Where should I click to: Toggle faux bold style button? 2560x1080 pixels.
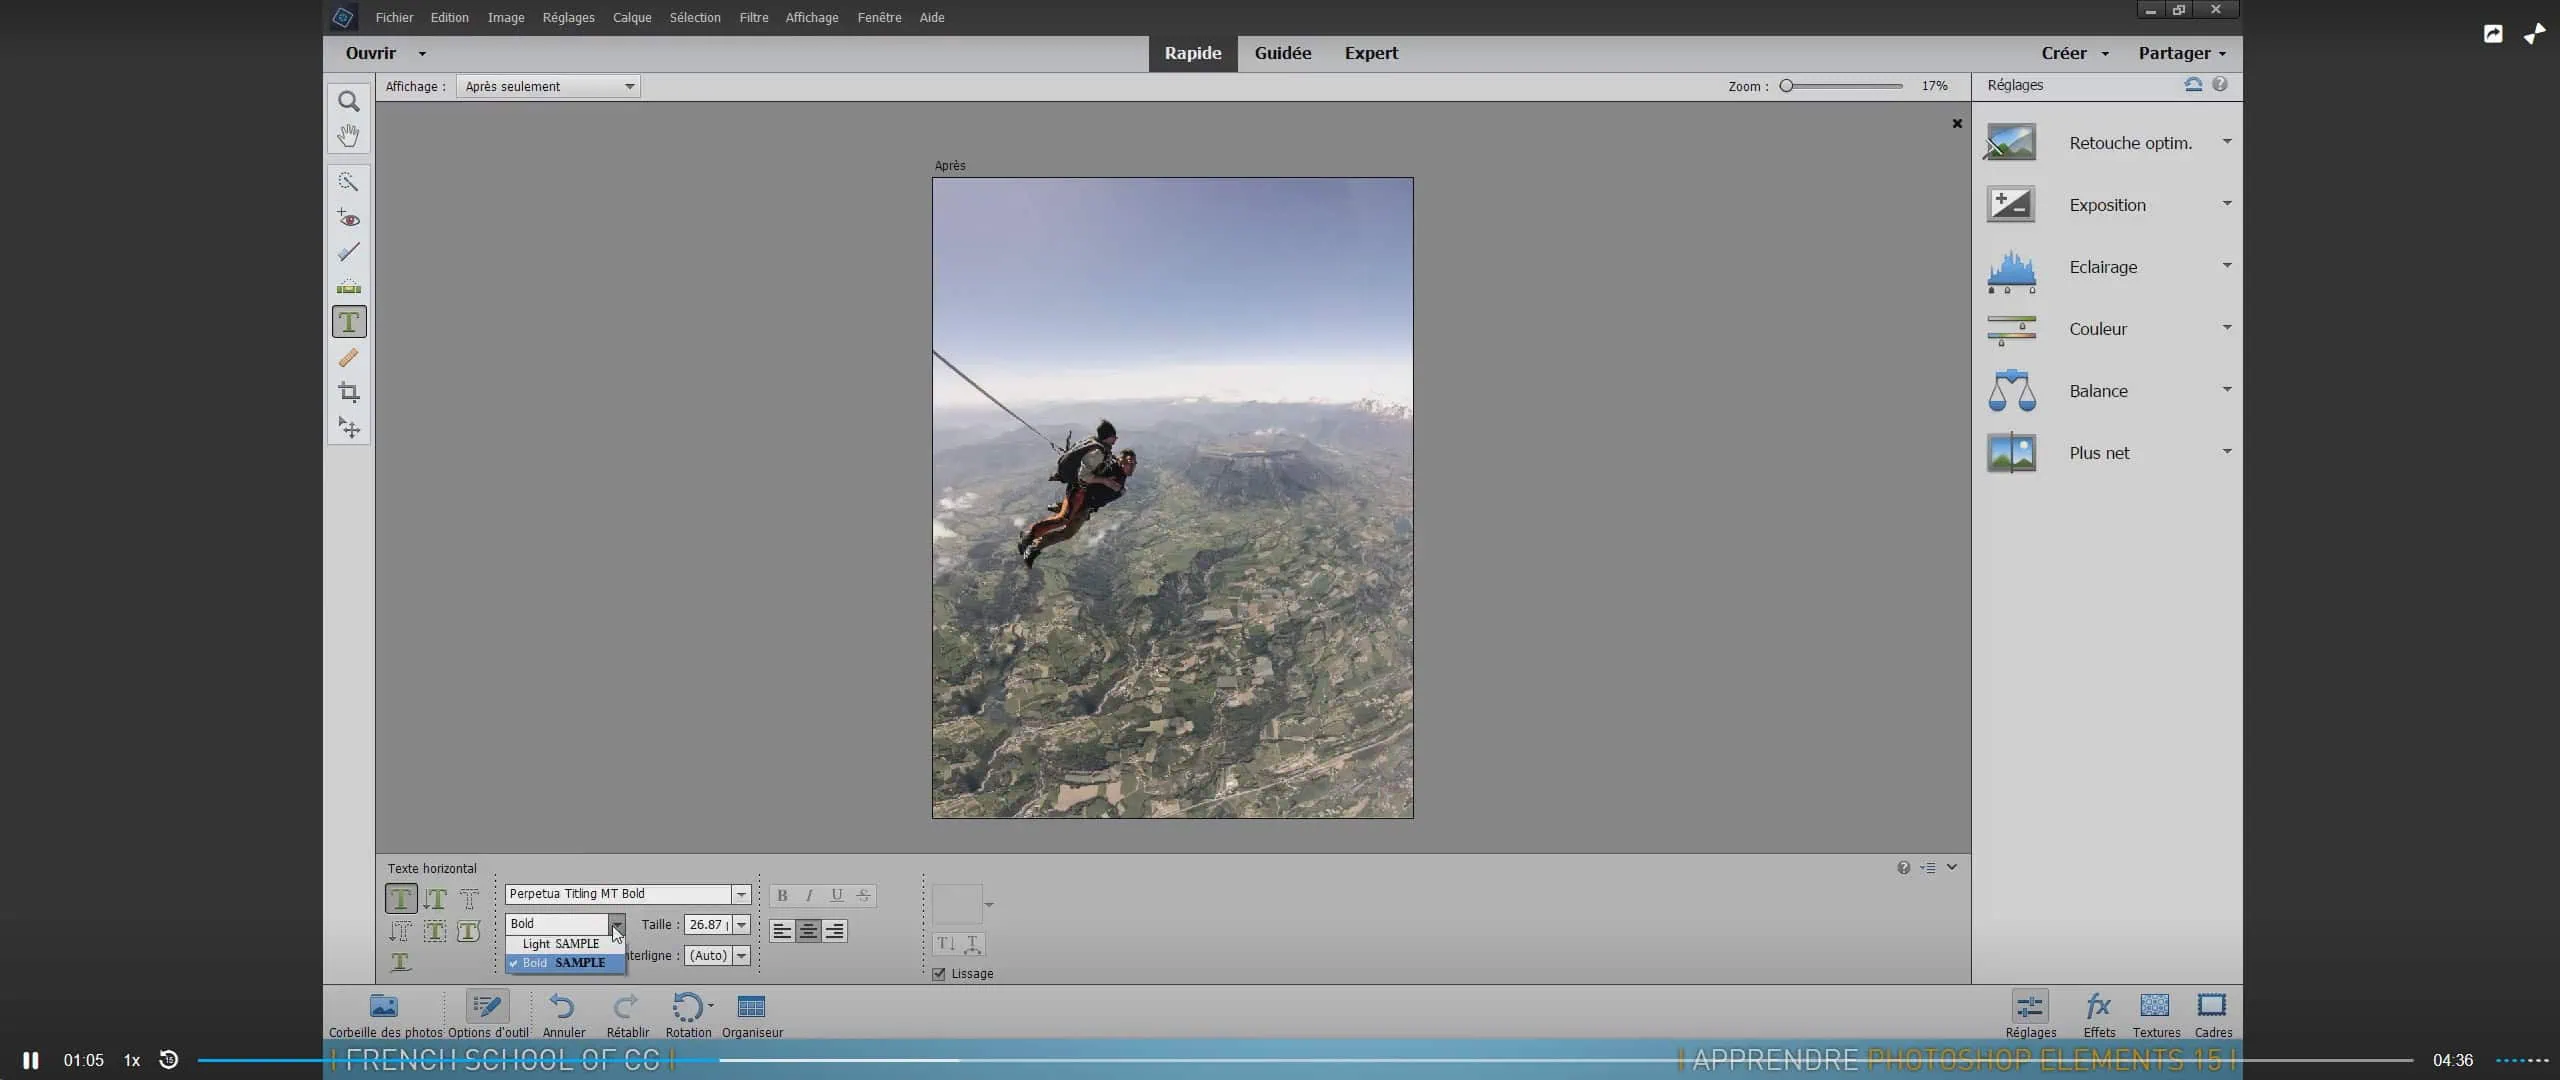782,895
